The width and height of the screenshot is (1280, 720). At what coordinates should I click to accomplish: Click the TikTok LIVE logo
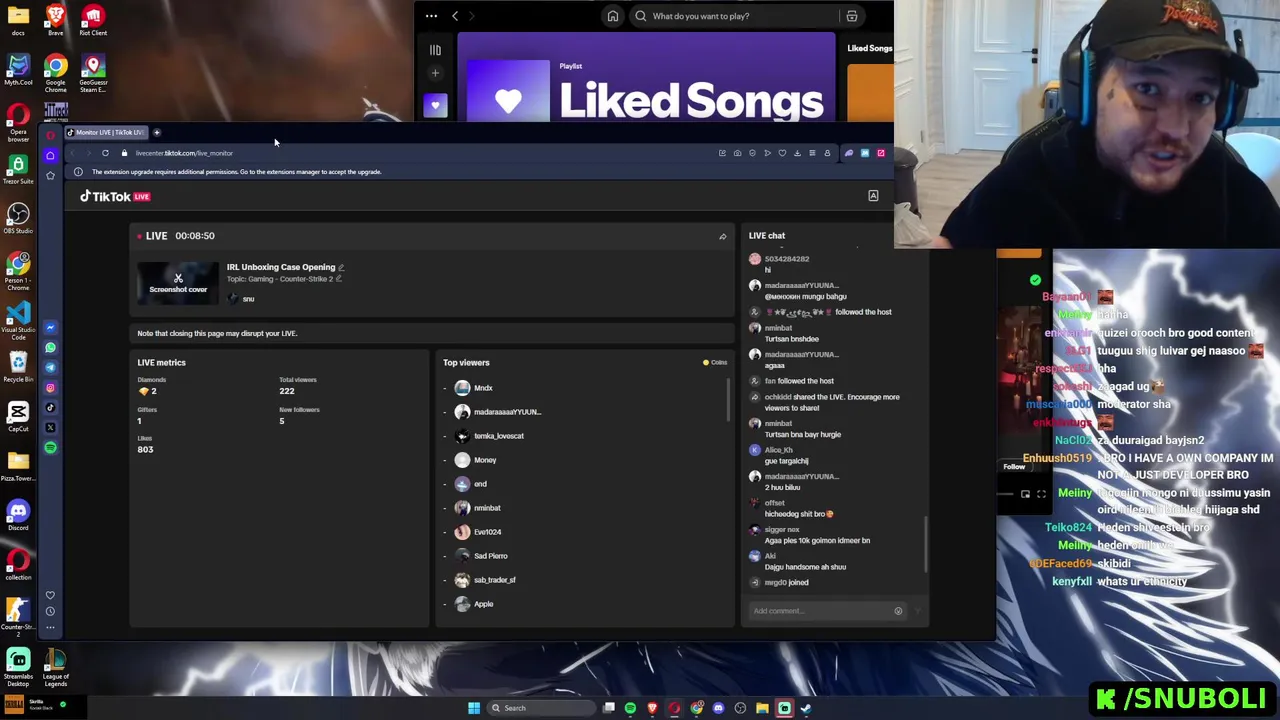pos(115,197)
